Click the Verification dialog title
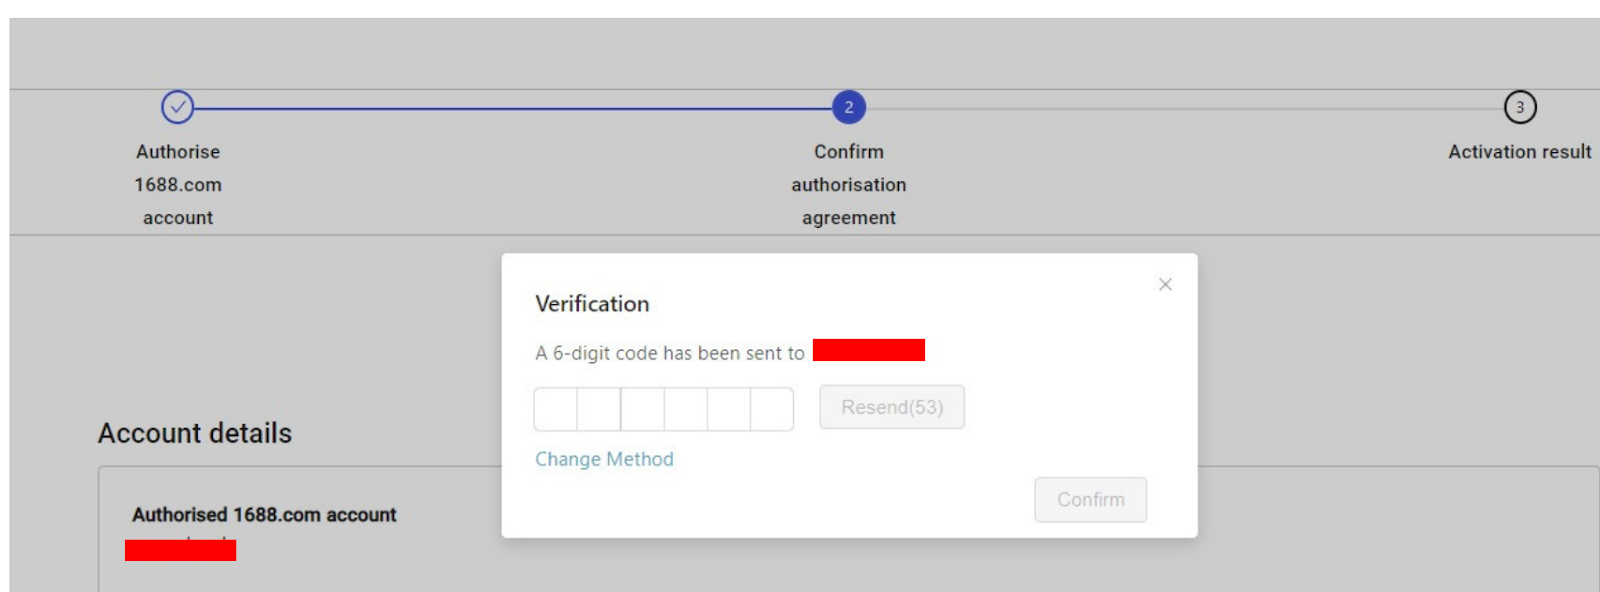This screenshot has width=1600, height=592. point(592,304)
